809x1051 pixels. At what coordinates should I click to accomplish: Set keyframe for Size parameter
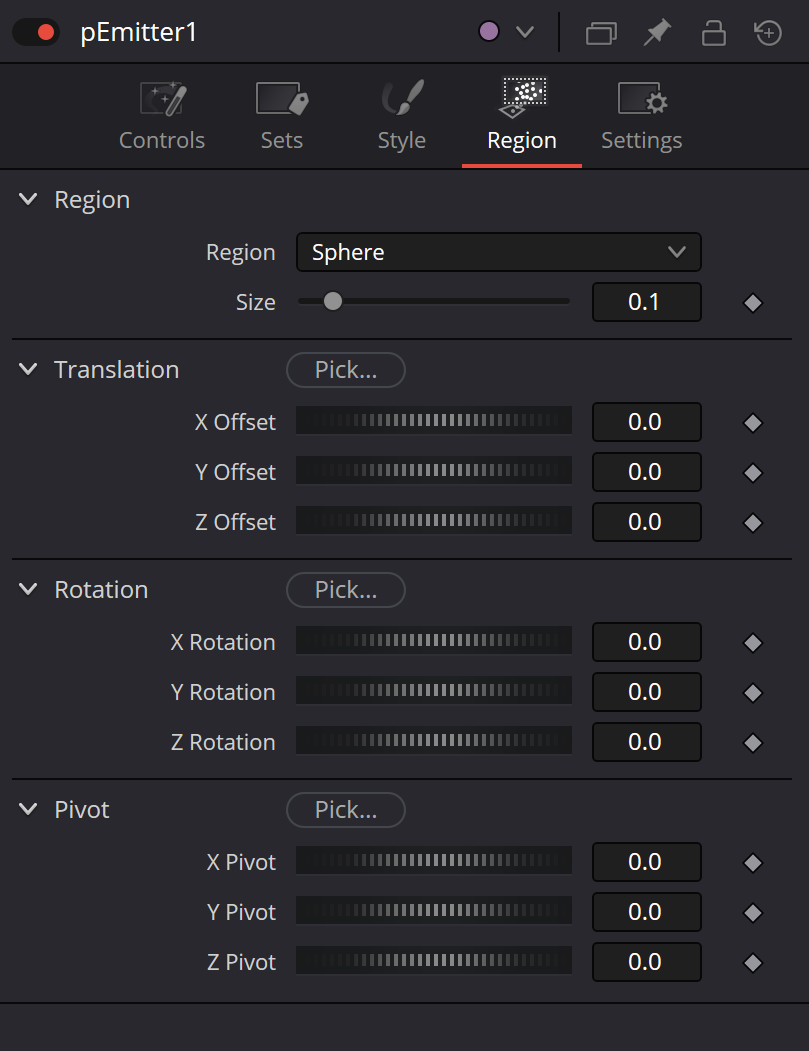pyautogui.click(x=753, y=303)
